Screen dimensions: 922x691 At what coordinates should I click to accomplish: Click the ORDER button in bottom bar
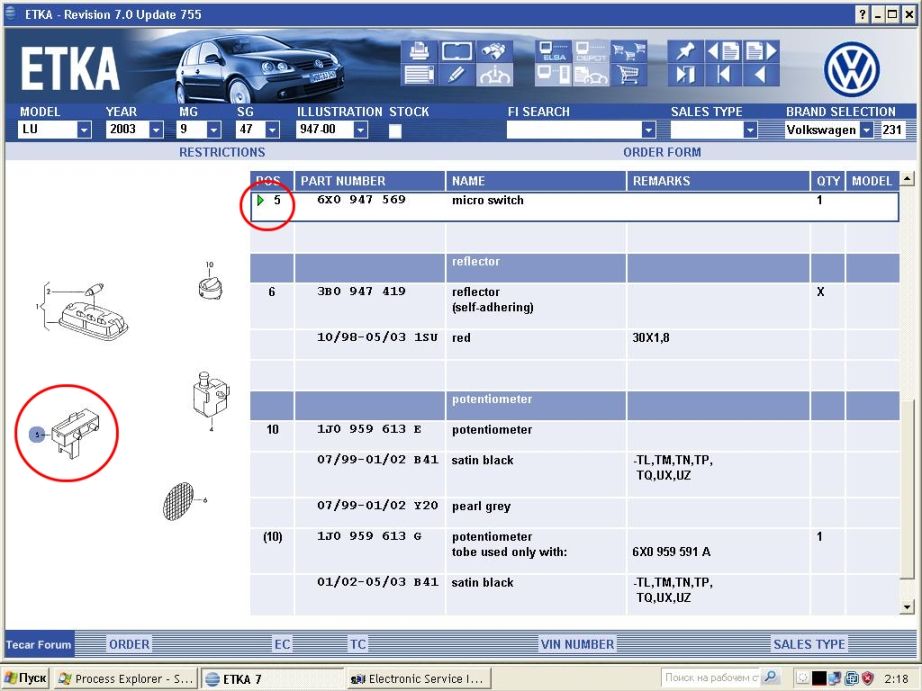tap(129, 644)
